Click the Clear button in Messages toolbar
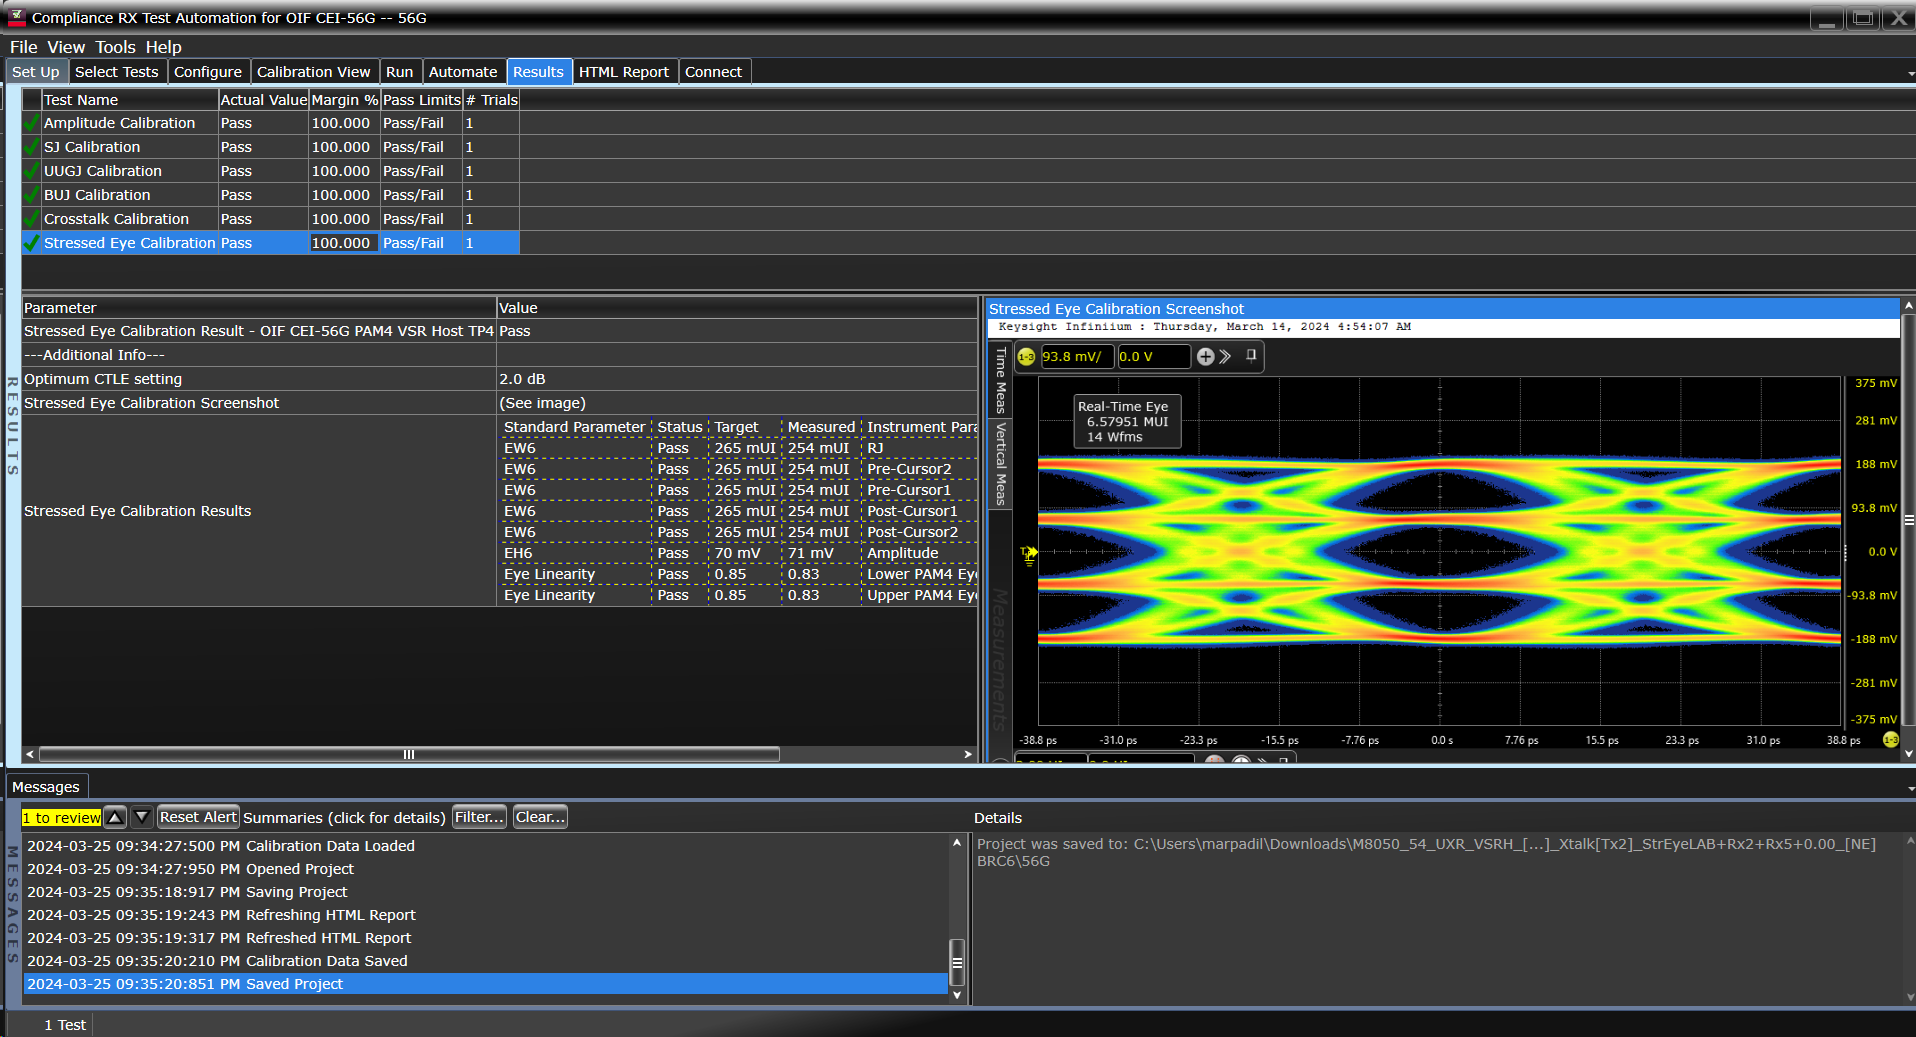The width and height of the screenshot is (1916, 1037). [x=539, y=817]
